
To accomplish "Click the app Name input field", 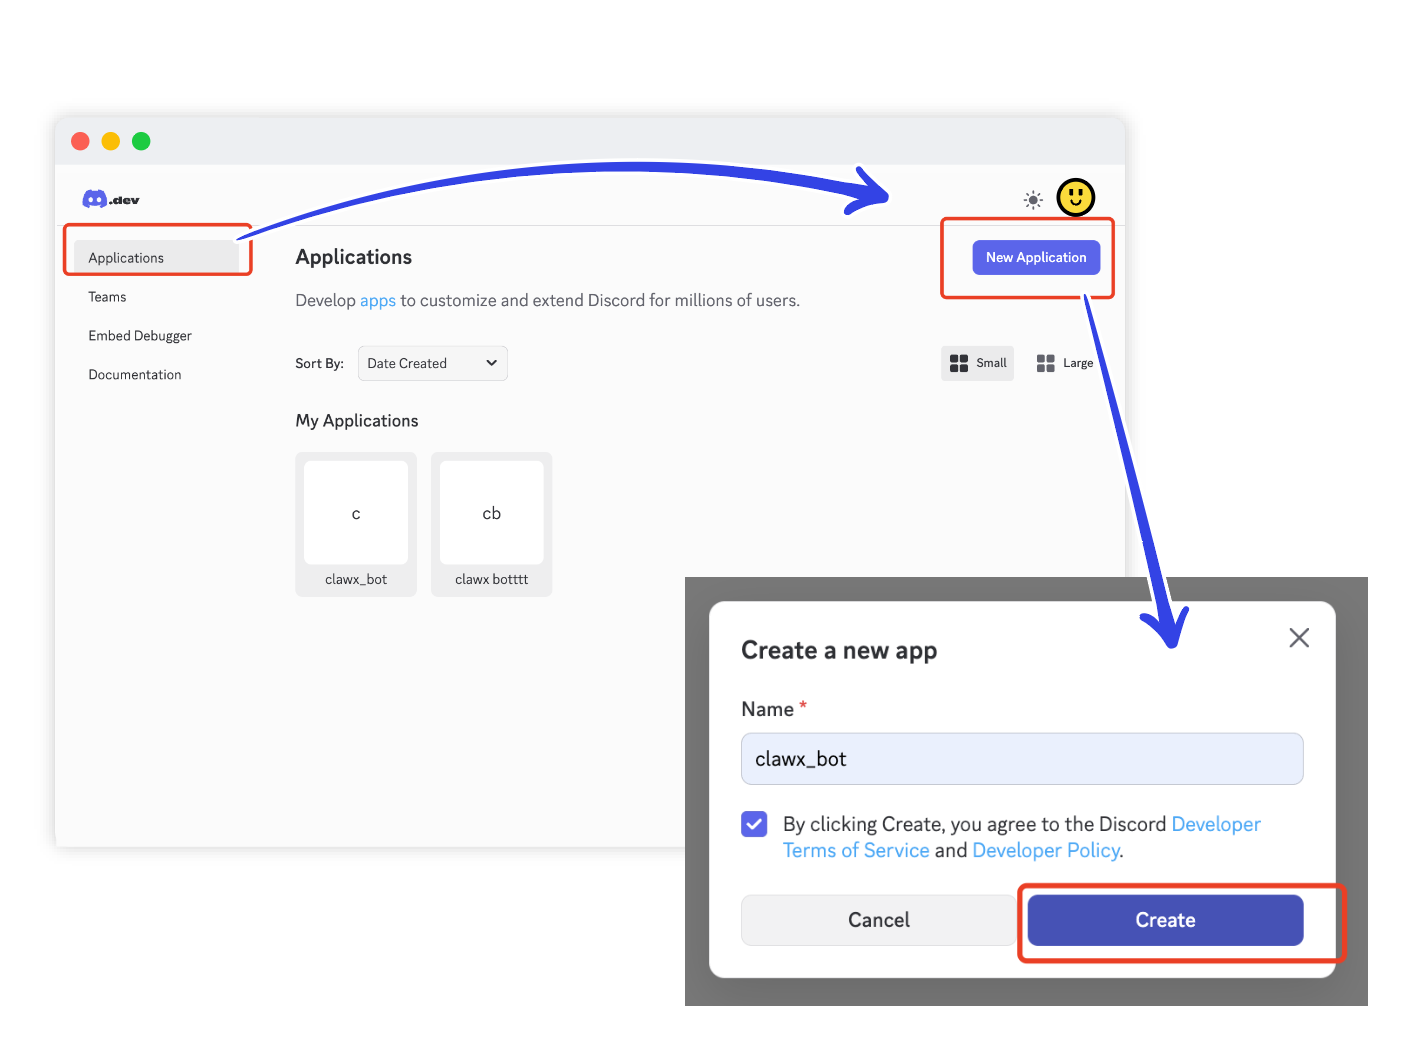I will coord(1021,759).
